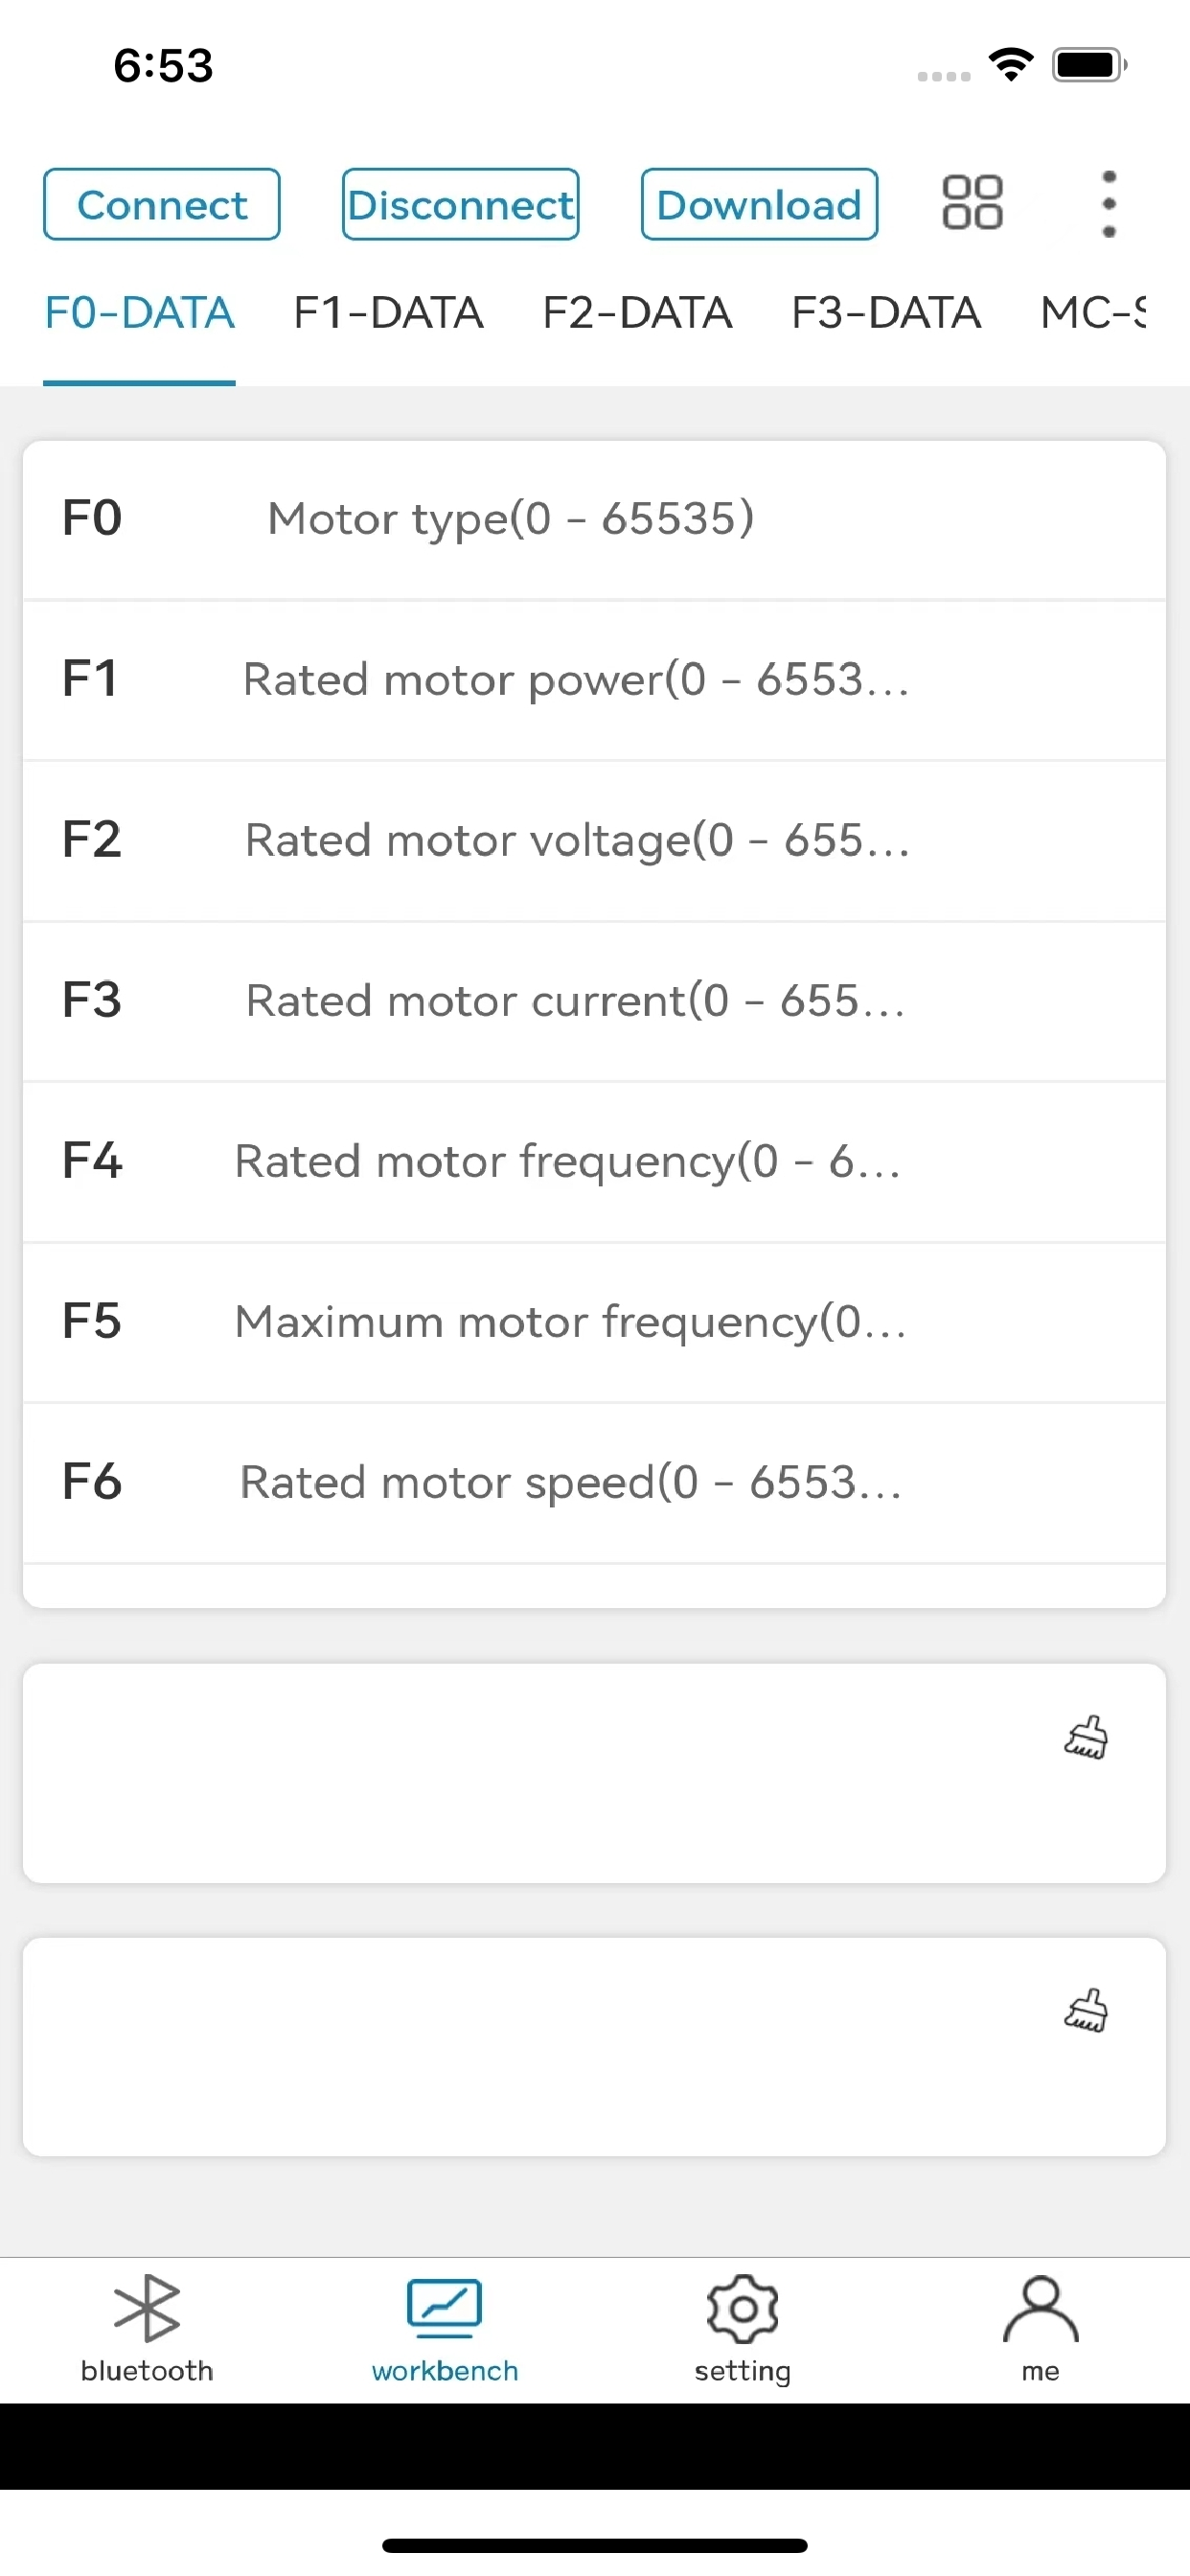Open the three-dot overflow menu
This screenshot has height=2576, width=1190.
tap(1108, 204)
